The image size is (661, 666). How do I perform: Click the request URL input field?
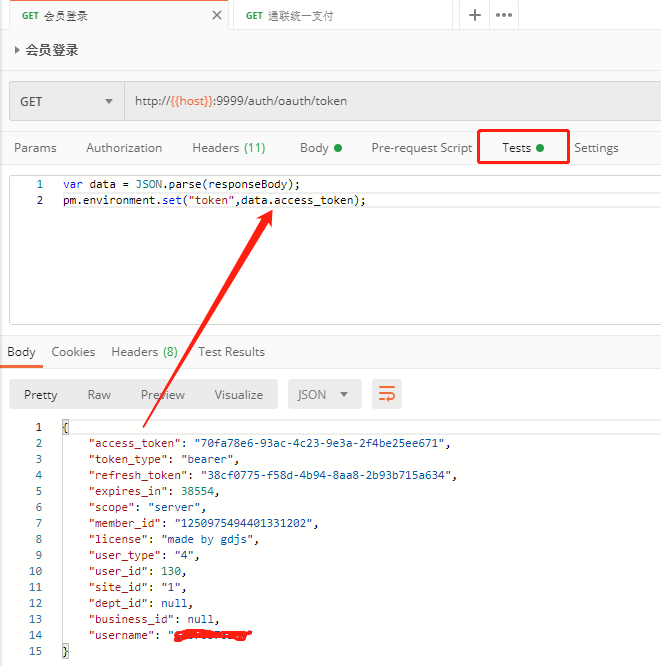pyautogui.click(x=390, y=101)
